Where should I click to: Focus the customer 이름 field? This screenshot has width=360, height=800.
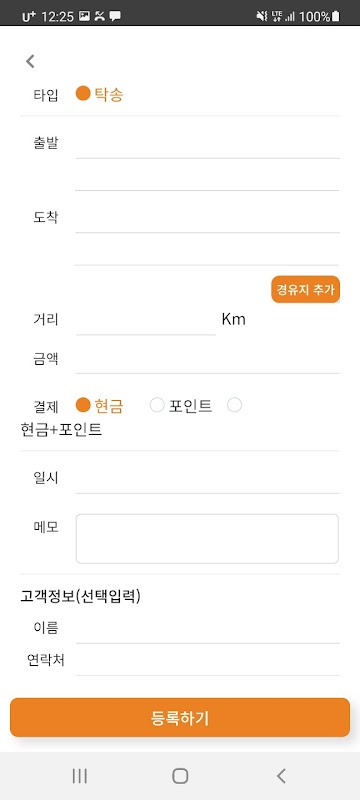[x=208, y=630]
